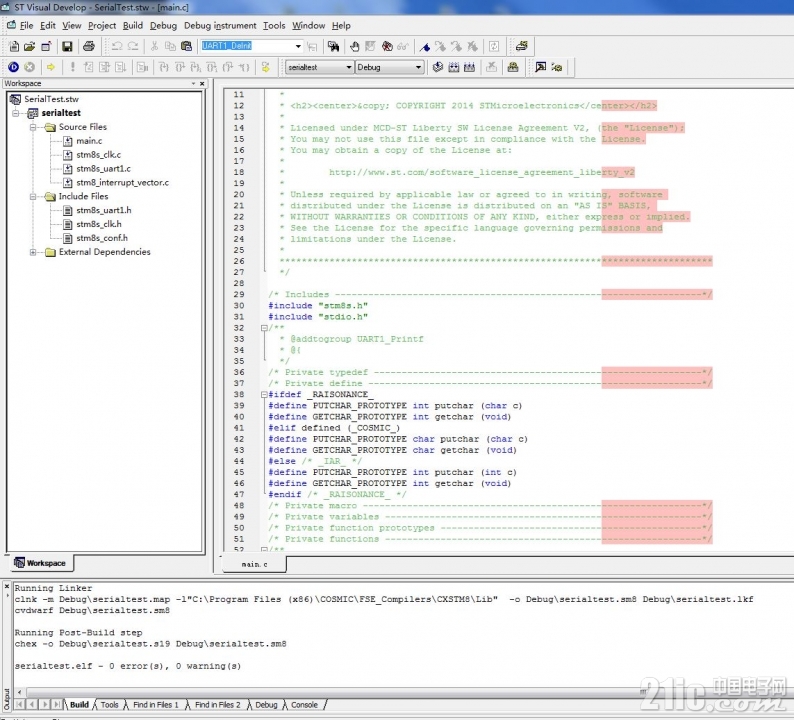Select the Workspace tab below the tree
The image size is (794, 720).
(x=41, y=563)
